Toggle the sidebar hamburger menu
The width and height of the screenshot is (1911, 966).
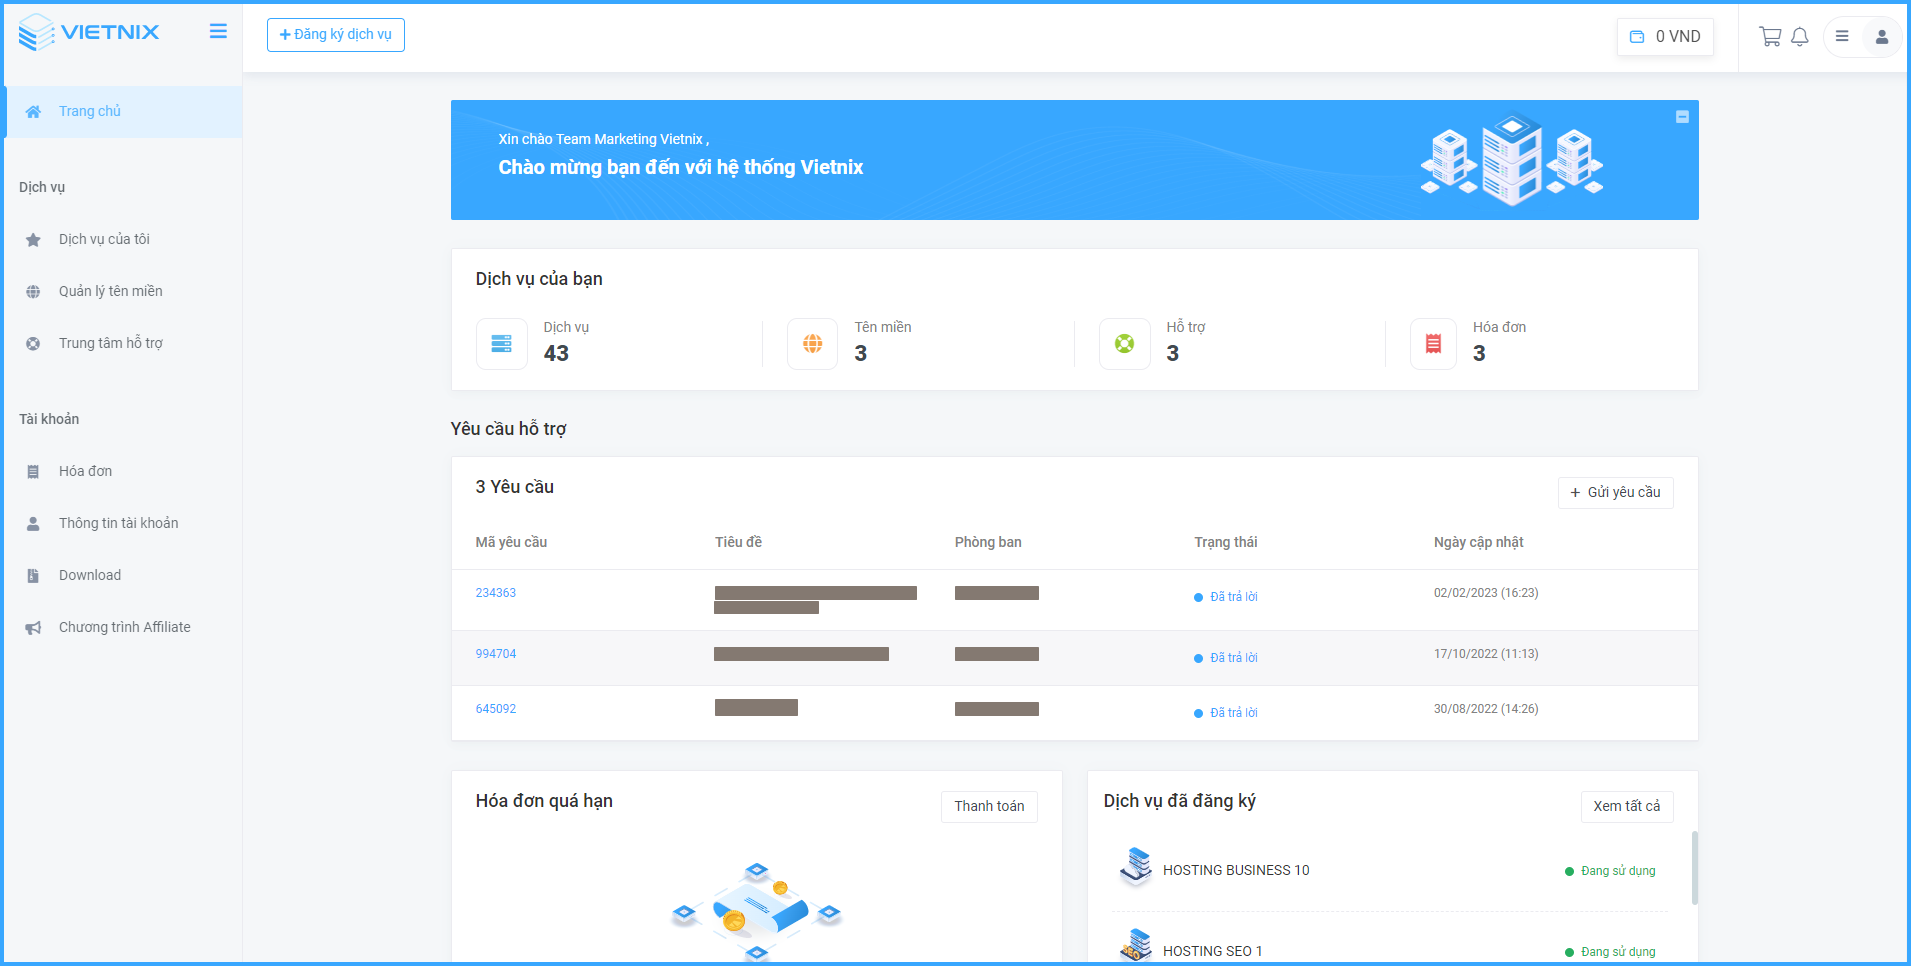click(x=218, y=31)
